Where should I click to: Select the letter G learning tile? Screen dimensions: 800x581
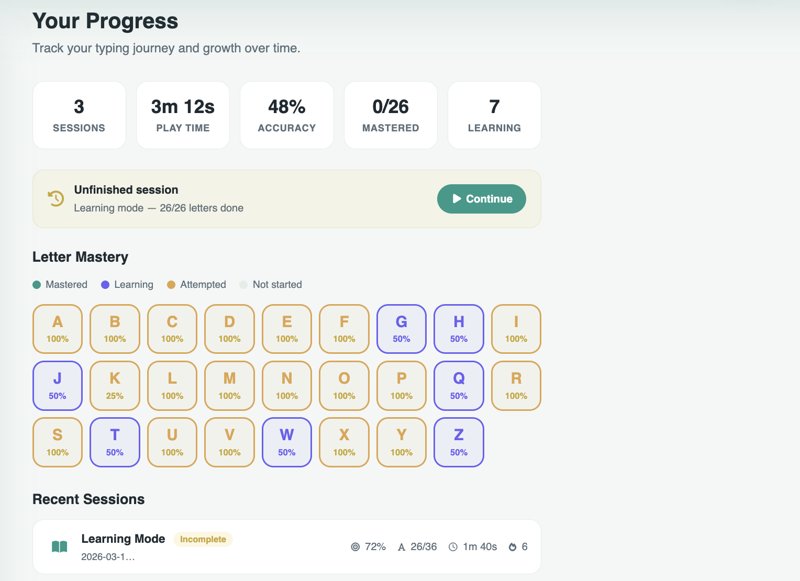click(401, 329)
